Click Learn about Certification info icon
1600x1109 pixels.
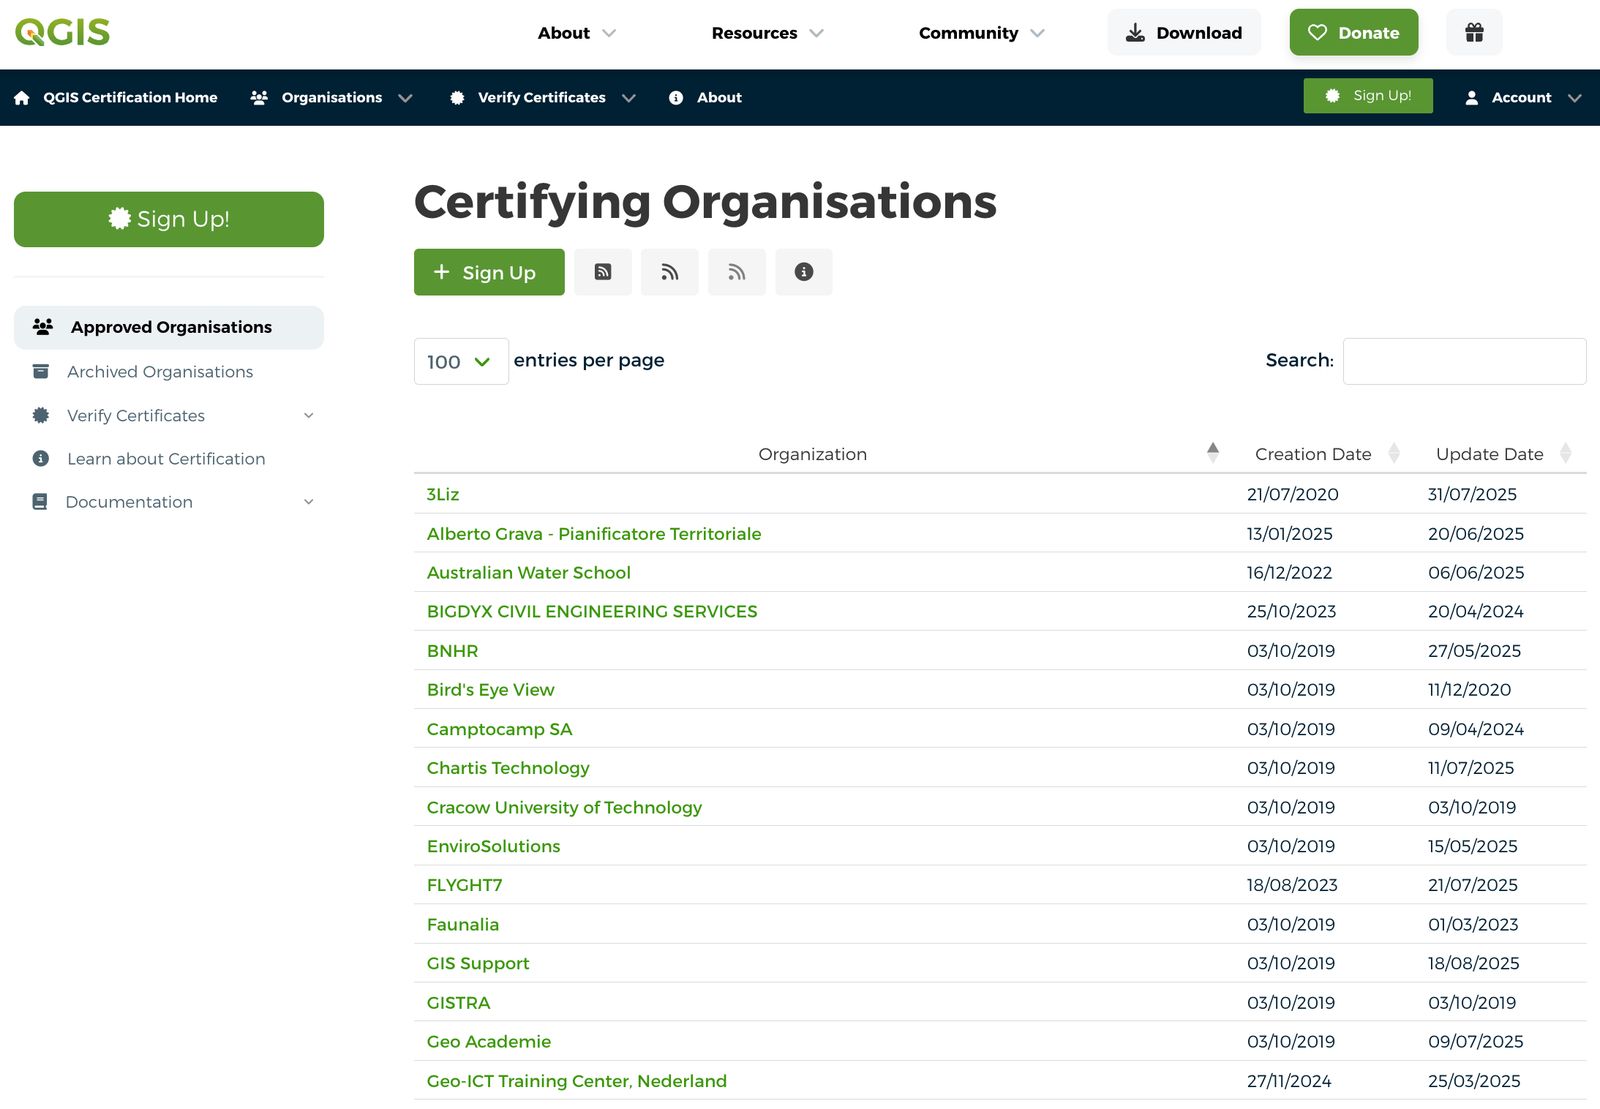click(x=41, y=458)
